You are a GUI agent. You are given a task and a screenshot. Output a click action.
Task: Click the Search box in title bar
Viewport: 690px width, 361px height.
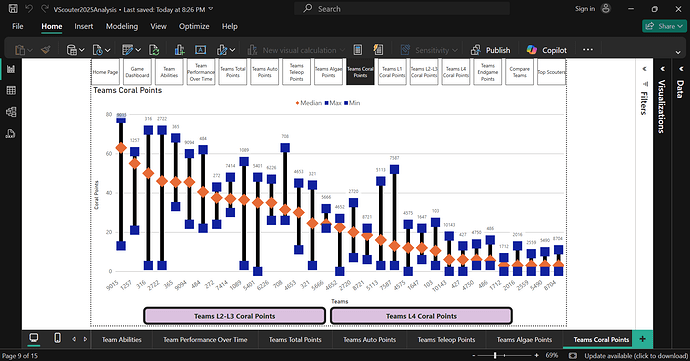point(402,9)
